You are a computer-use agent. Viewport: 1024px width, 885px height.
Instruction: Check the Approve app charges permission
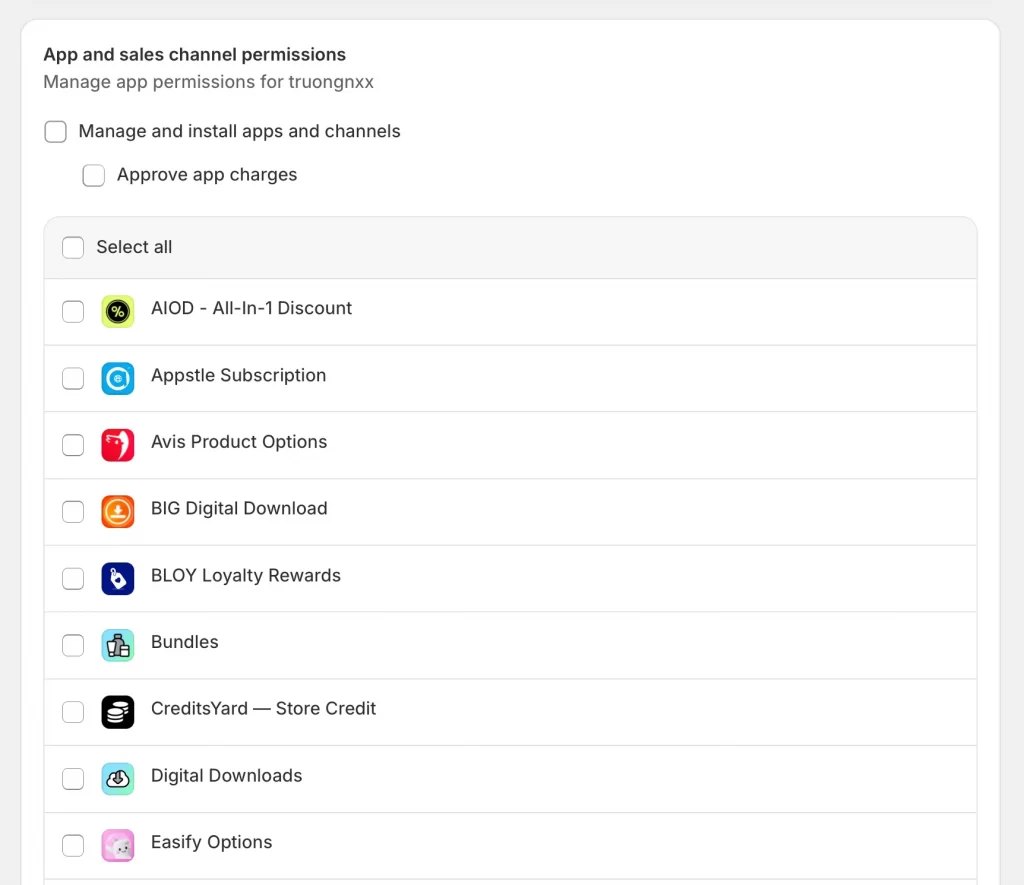tap(93, 175)
